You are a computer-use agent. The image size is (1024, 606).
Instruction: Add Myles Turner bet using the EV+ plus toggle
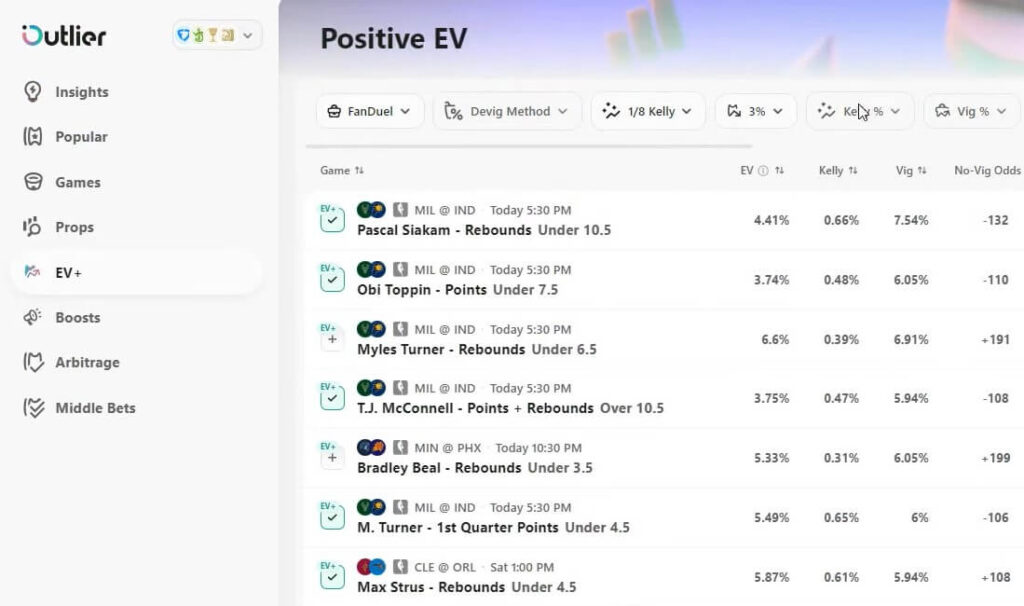[330, 336]
